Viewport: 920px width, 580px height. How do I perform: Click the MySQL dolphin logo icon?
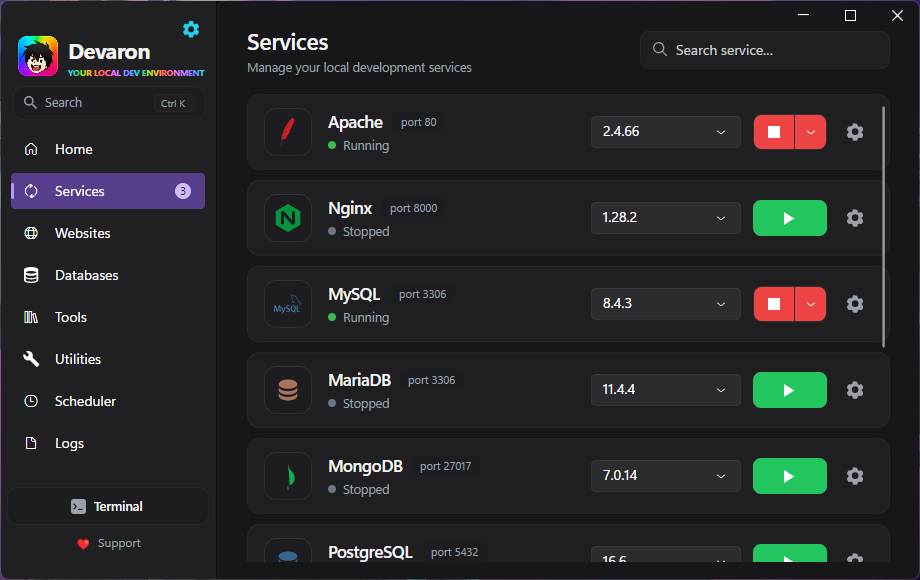click(288, 304)
